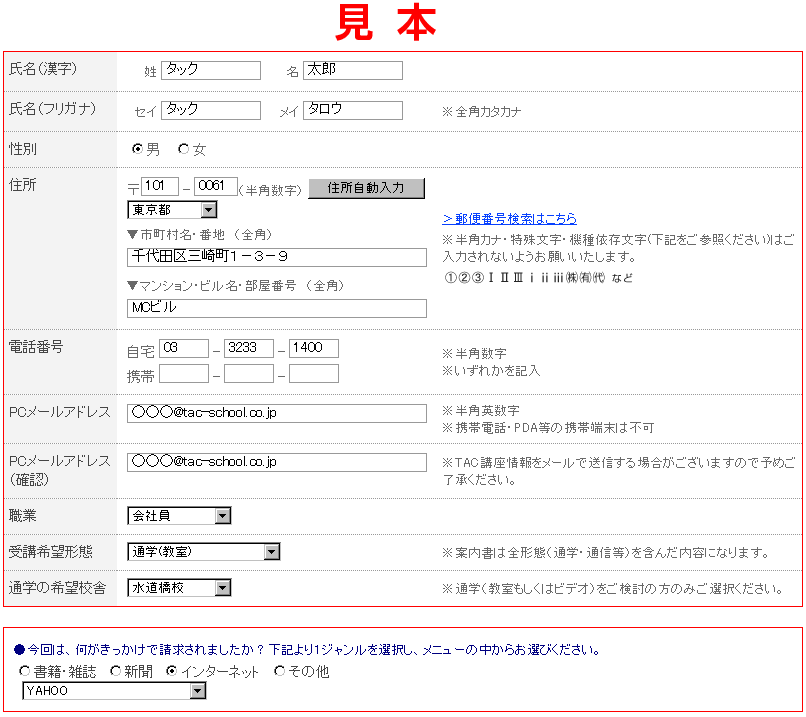Screen dimensions: 806x717
Task: Click the 姓 kanji surname field
Action: (210, 70)
